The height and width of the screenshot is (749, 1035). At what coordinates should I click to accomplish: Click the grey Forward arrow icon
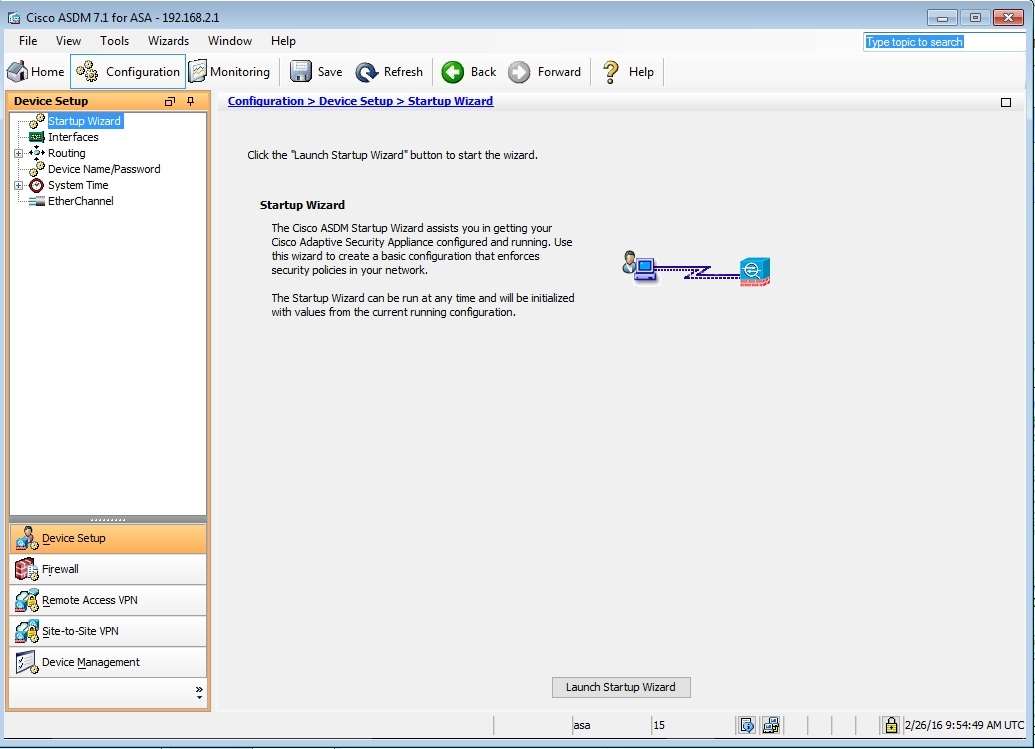point(519,72)
